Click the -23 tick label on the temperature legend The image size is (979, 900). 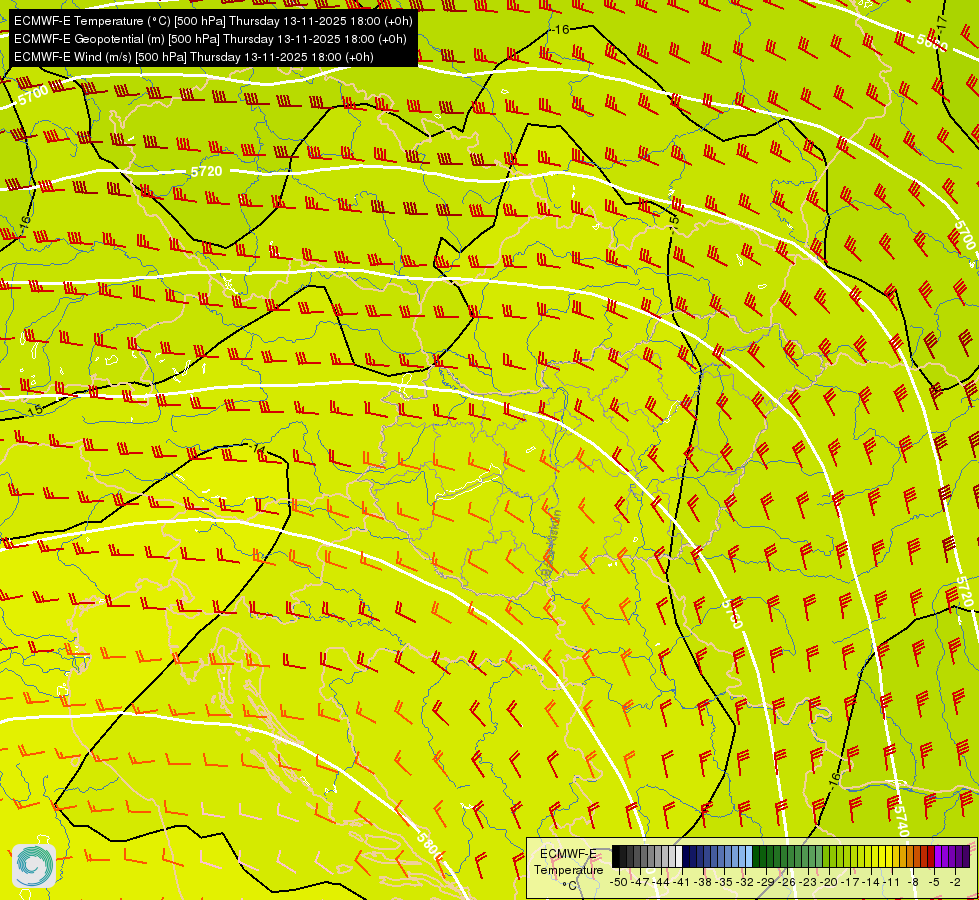(x=808, y=883)
